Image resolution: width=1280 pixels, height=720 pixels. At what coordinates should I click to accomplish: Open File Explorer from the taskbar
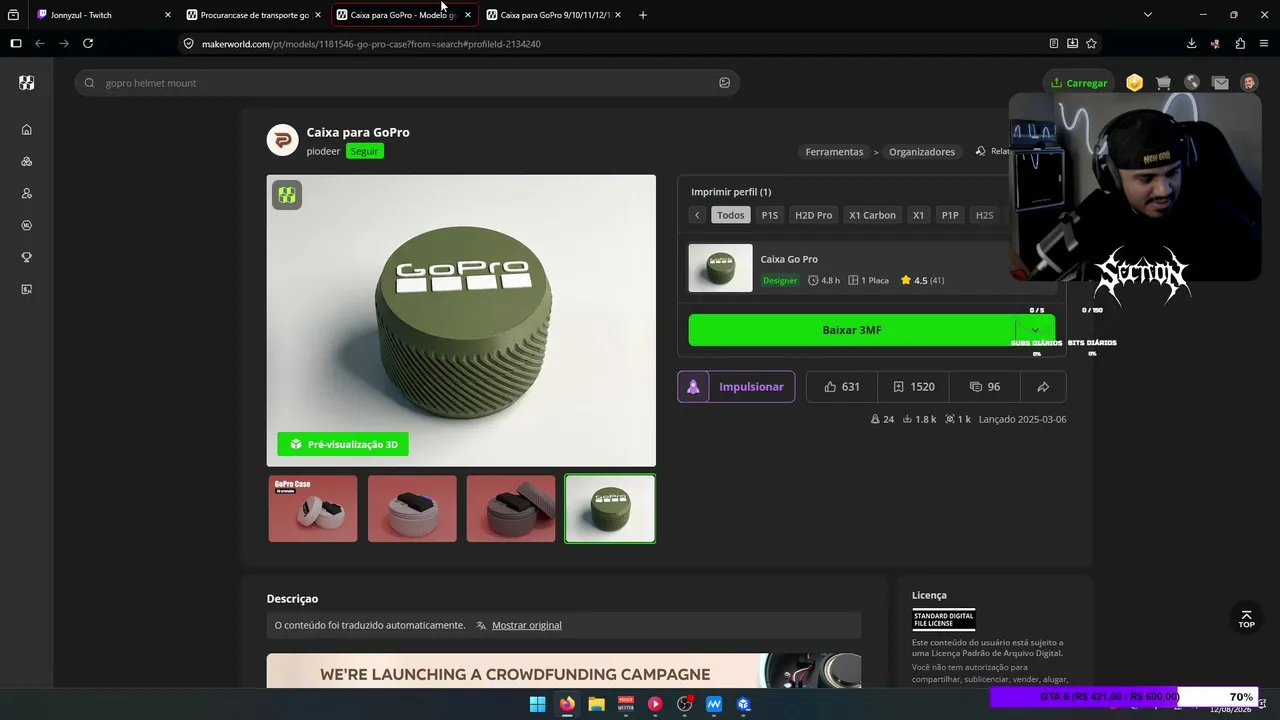596,704
